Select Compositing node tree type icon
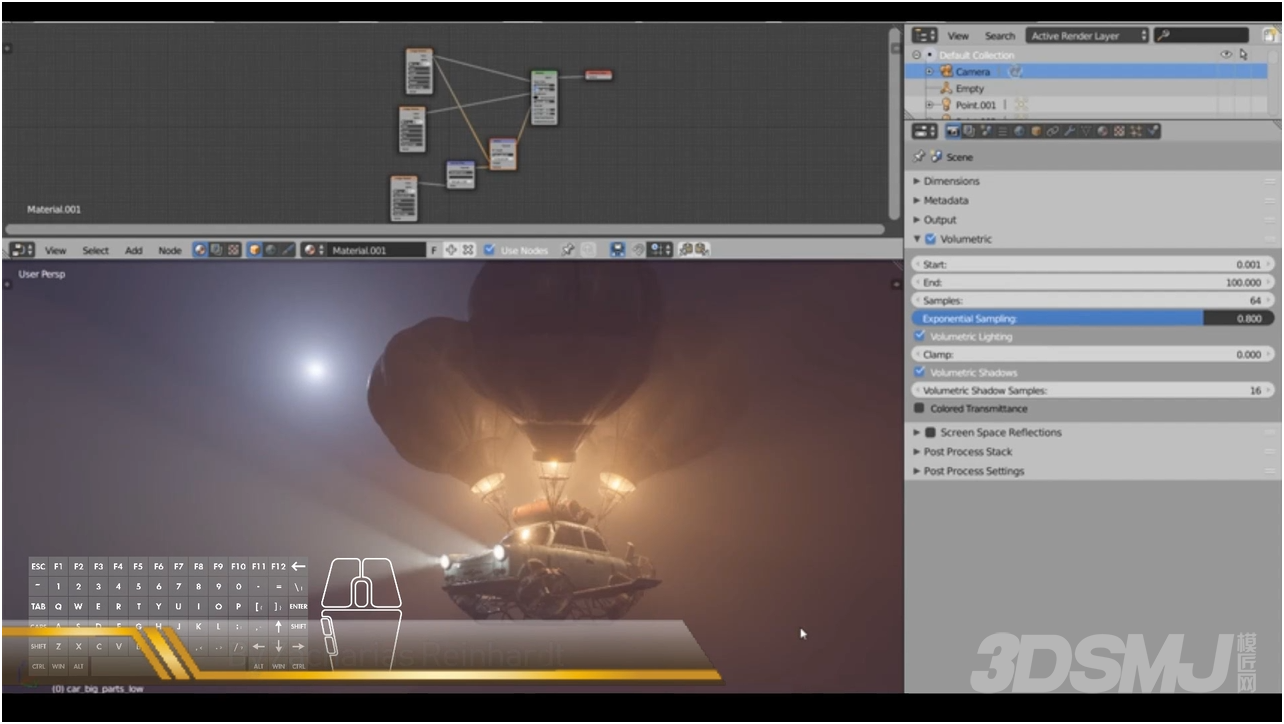The image size is (1284, 724). (x=216, y=250)
